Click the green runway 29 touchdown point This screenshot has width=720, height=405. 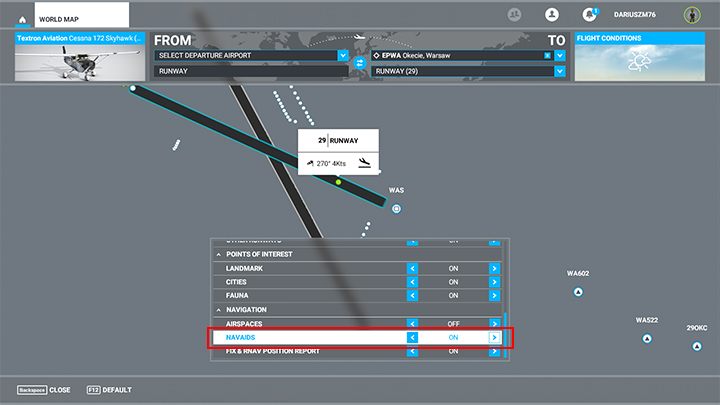[x=338, y=182]
